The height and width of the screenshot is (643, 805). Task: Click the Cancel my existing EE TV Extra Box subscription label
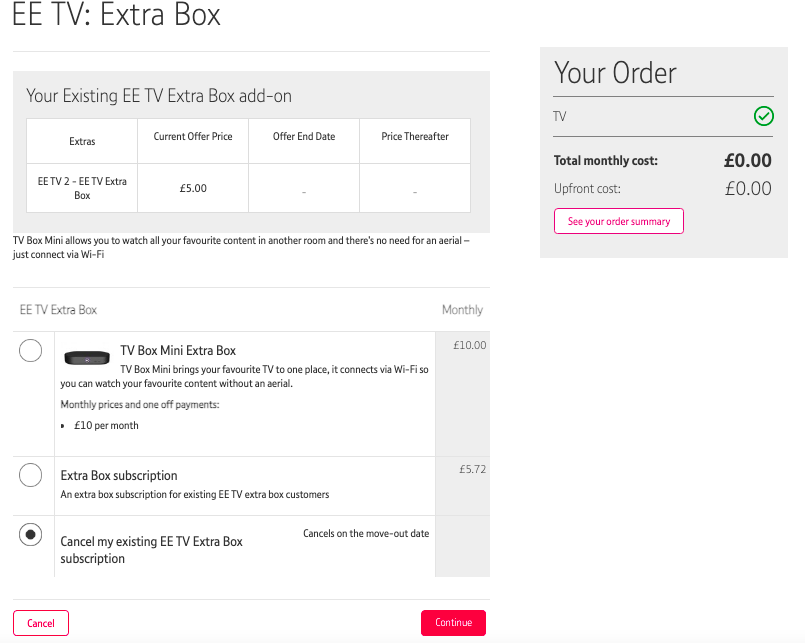click(151, 550)
